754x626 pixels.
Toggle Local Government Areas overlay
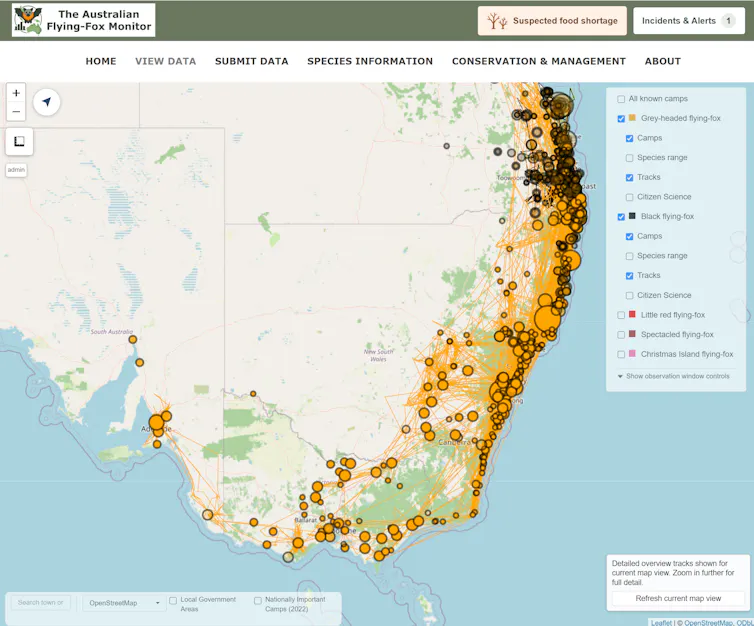click(173, 601)
